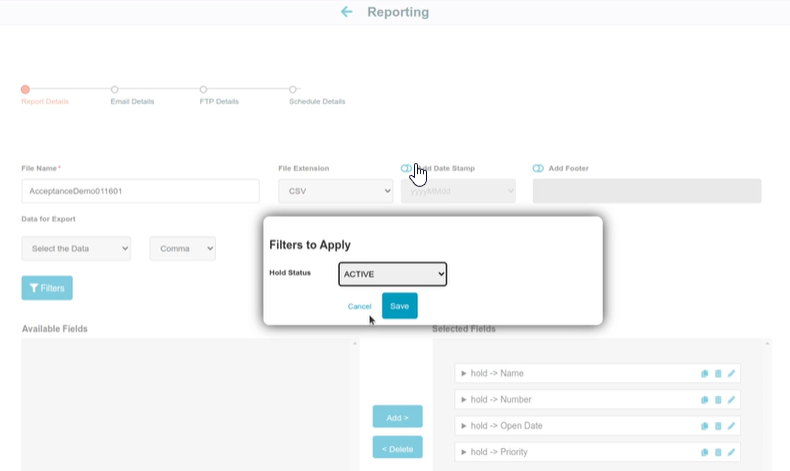Copy the hold -> Name field
Image resolution: width=790 pixels, height=471 pixels.
tap(704, 373)
